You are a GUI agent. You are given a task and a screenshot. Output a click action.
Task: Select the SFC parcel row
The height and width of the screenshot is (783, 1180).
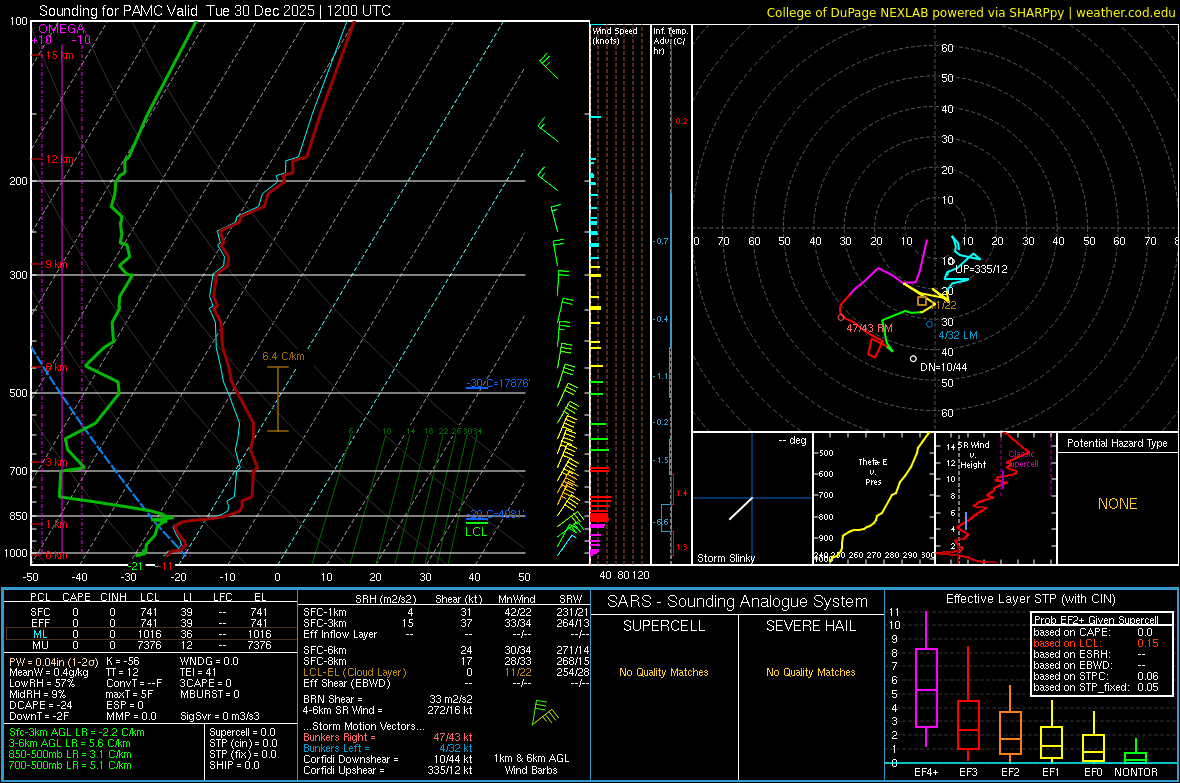149,612
